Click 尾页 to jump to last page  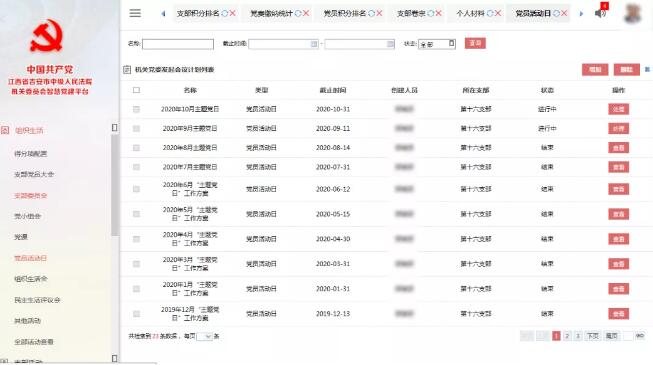coord(611,336)
